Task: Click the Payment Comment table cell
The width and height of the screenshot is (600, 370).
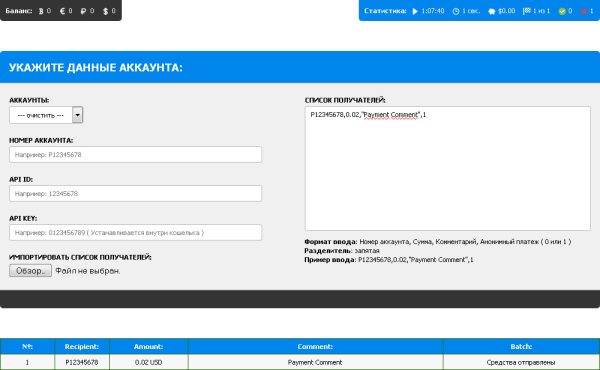Action: click(315, 362)
